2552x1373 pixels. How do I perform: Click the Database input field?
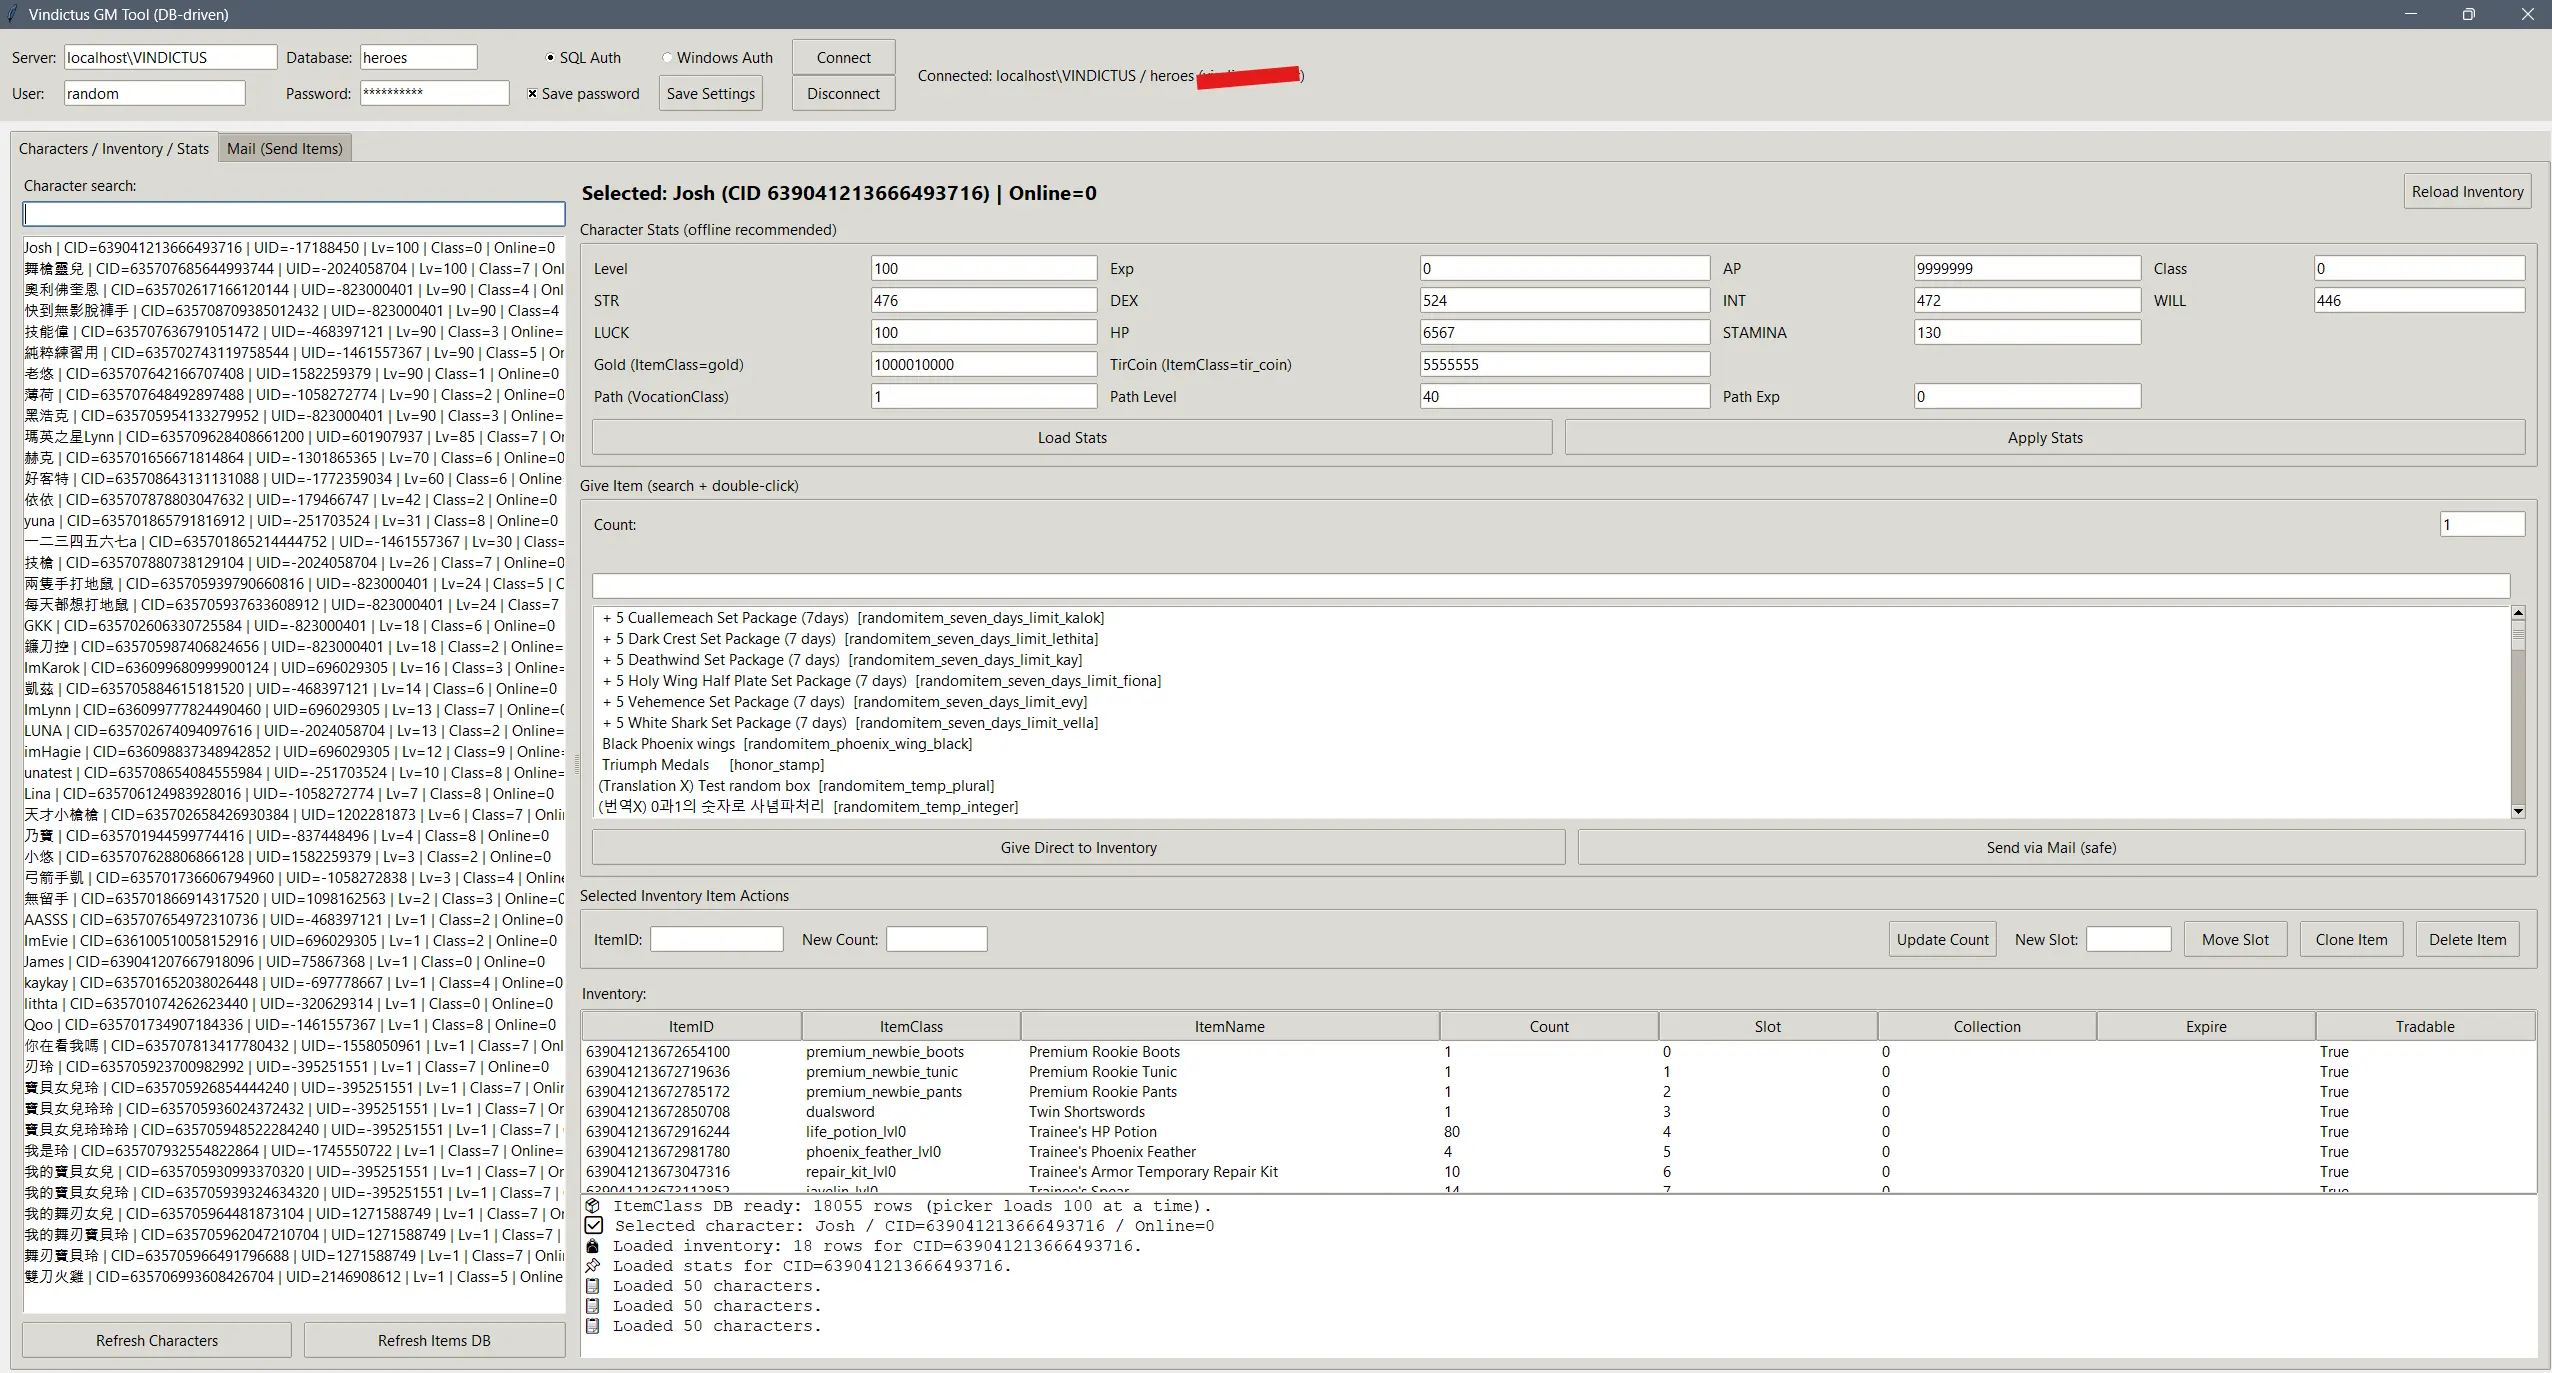point(418,58)
